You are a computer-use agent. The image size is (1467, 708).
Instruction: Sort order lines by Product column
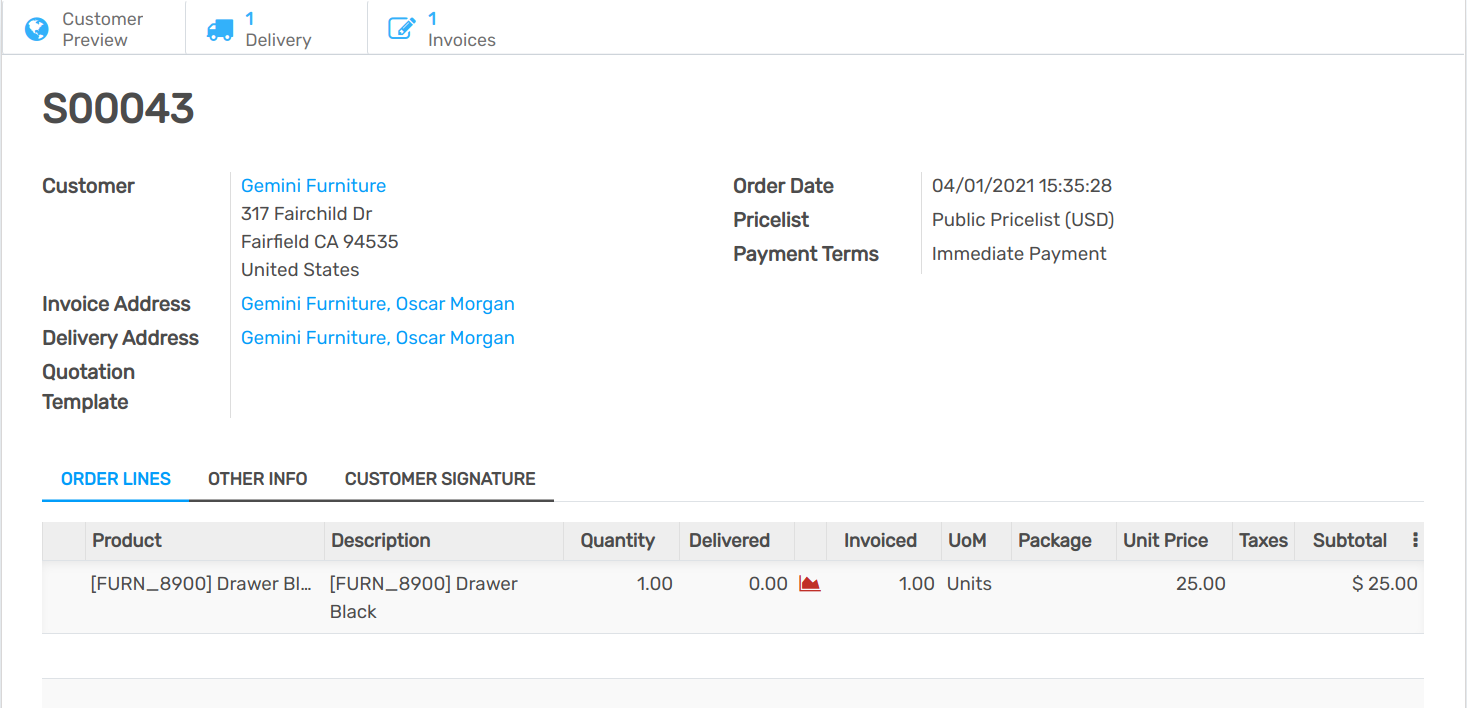click(127, 540)
